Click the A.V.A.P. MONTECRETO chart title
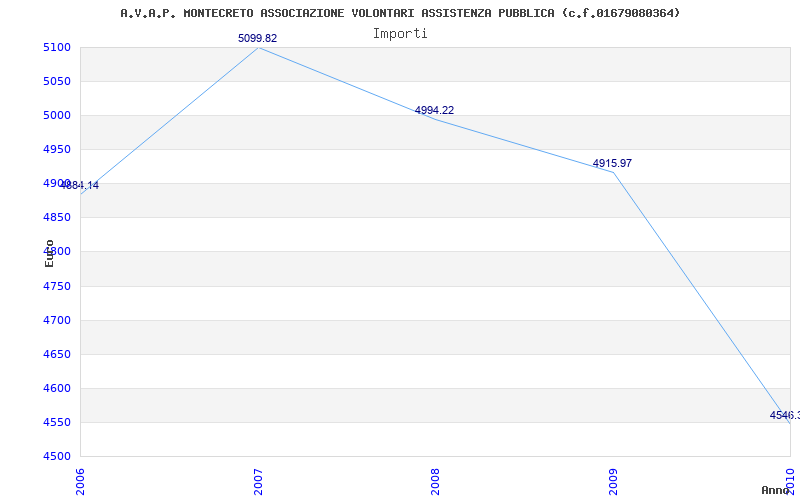 point(401,13)
